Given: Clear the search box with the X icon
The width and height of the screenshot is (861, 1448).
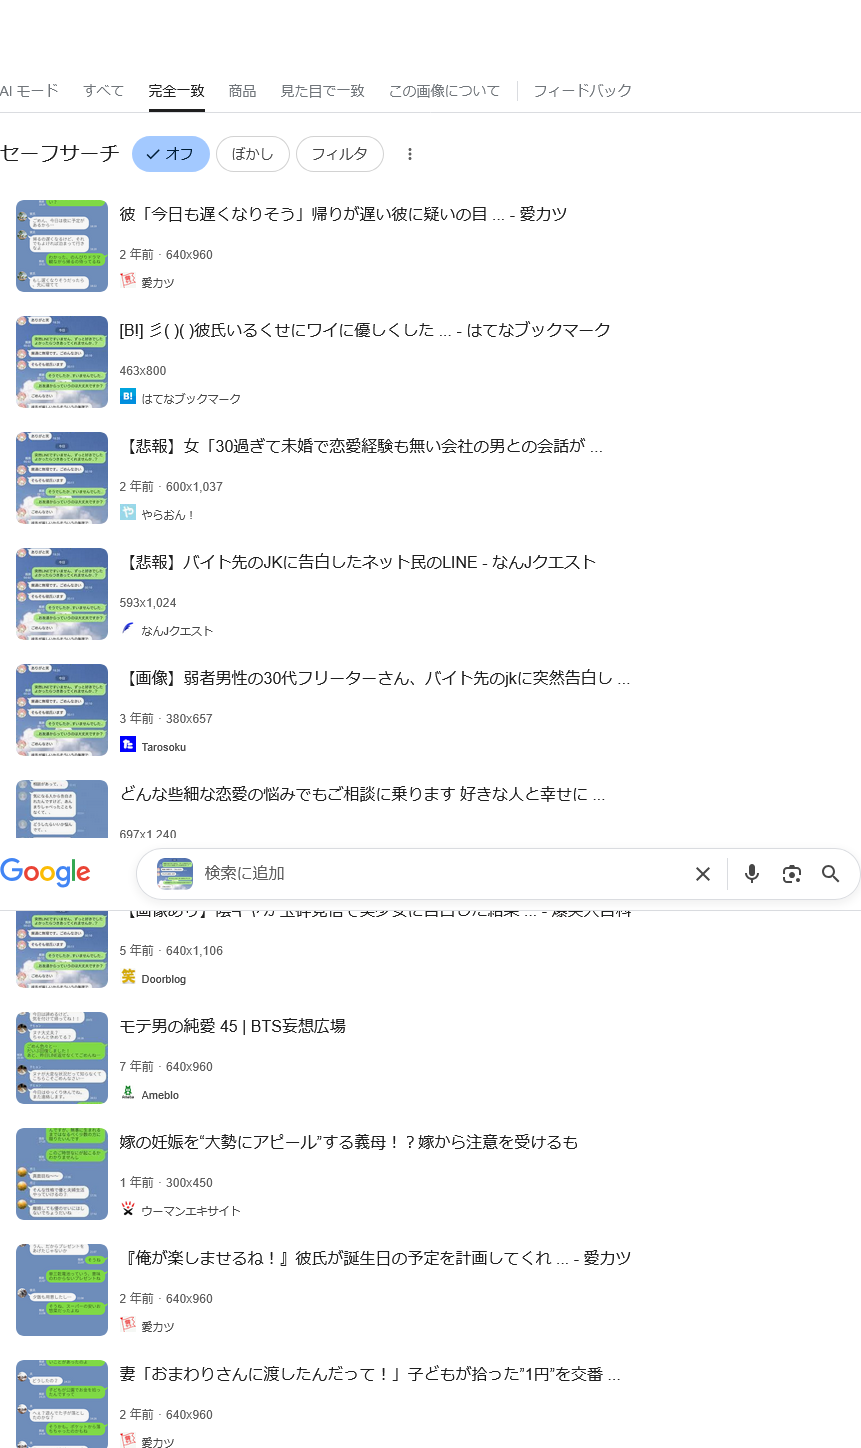Looking at the screenshot, I should click(x=703, y=874).
